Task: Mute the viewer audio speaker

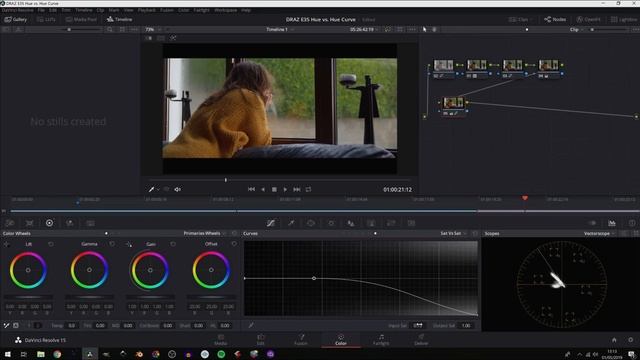Action: point(178,189)
